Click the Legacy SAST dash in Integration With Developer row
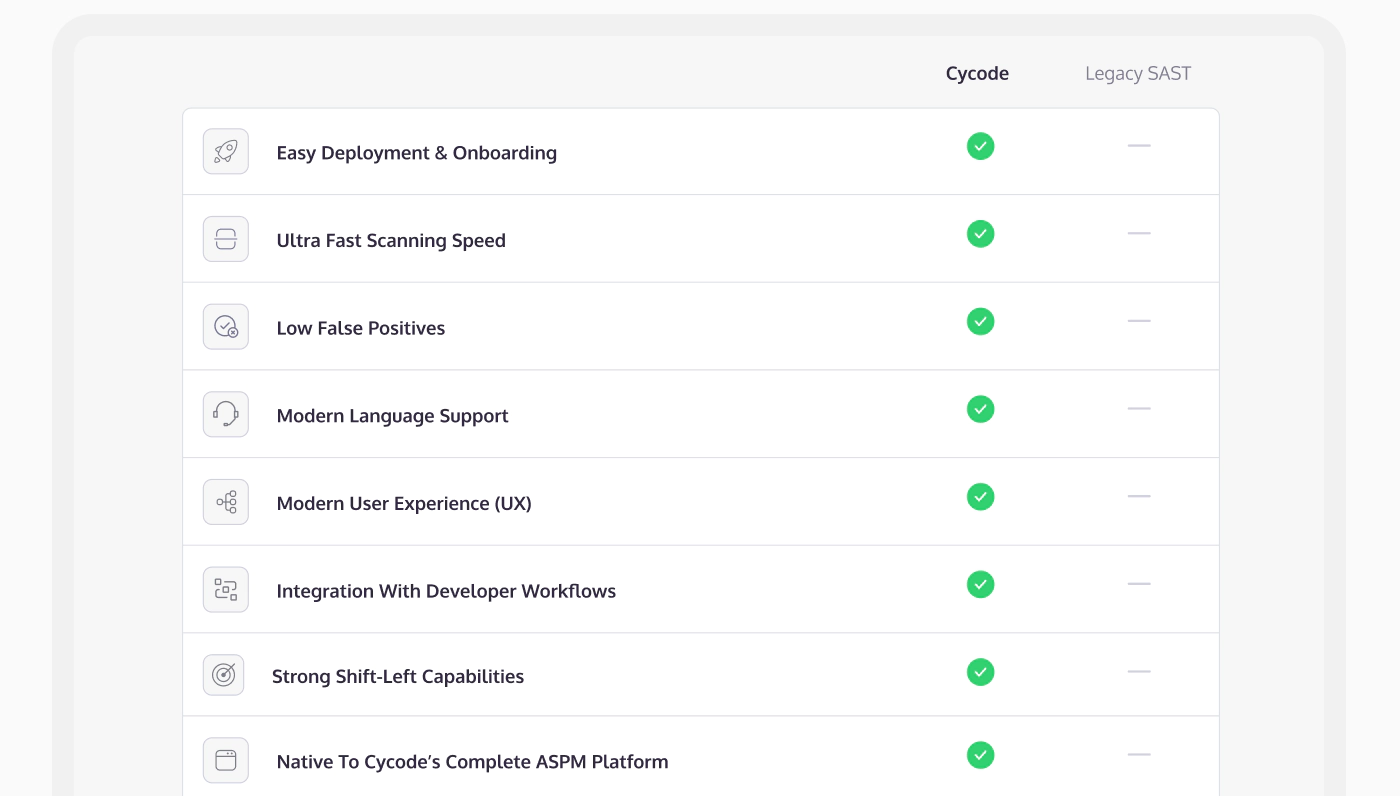The height and width of the screenshot is (796, 1400). pos(1139,584)
